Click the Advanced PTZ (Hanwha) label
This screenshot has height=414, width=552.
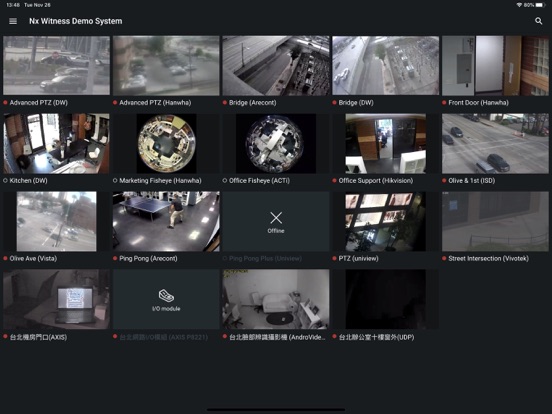155,103
